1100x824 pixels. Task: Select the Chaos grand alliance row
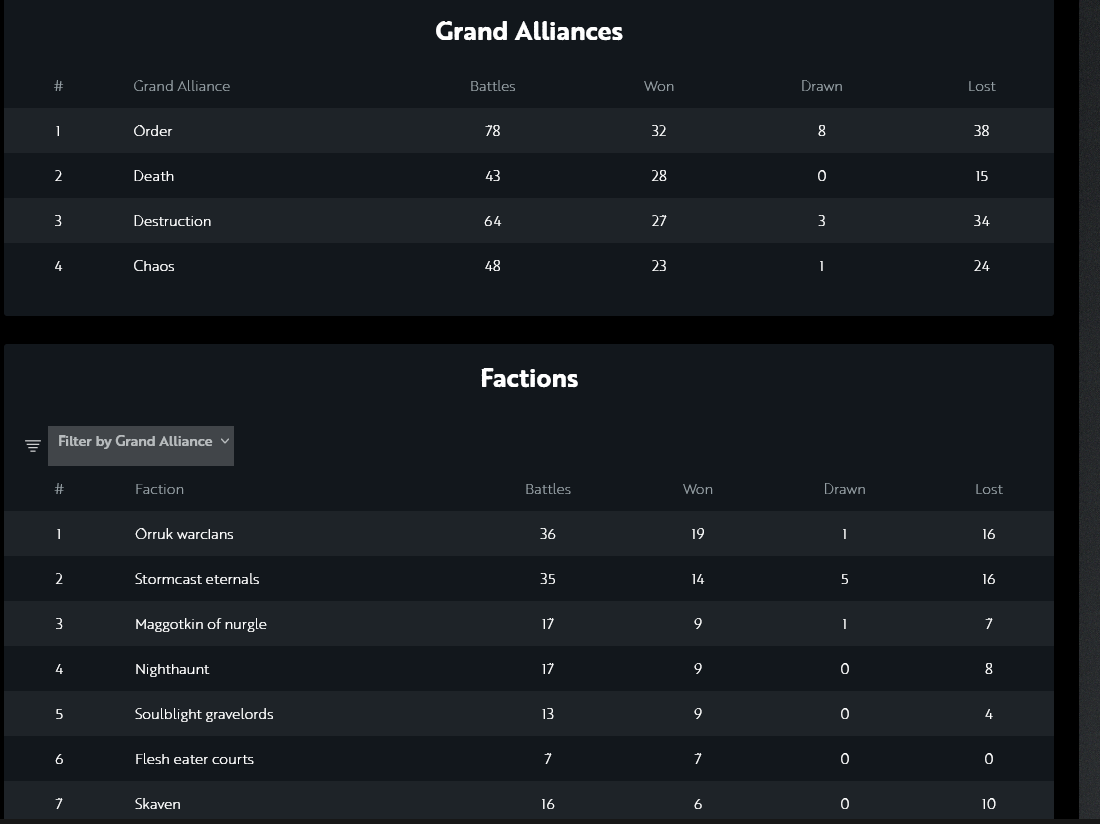tap(154, 266)
